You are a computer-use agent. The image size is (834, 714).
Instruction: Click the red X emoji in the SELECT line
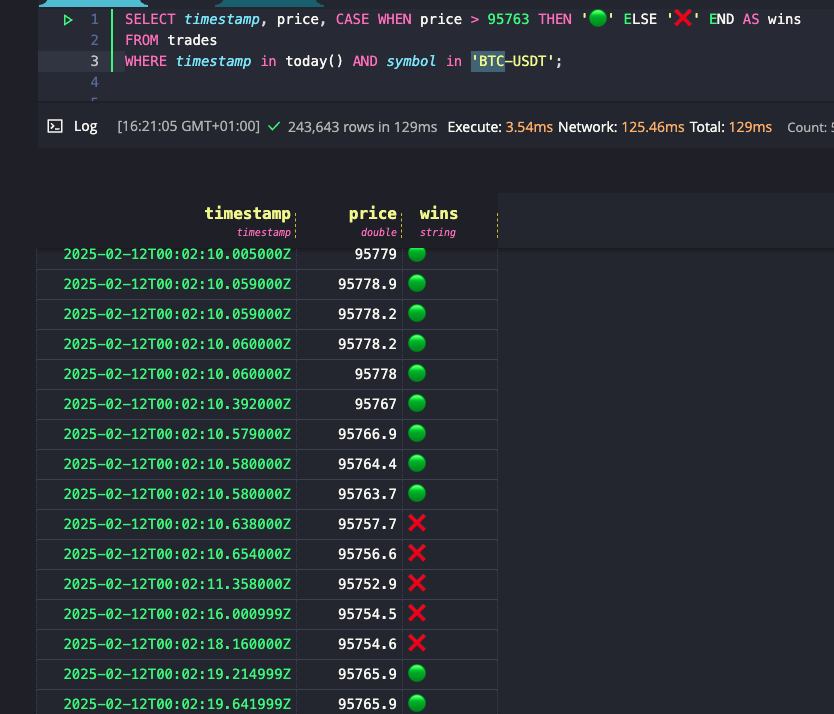(683, 19)
